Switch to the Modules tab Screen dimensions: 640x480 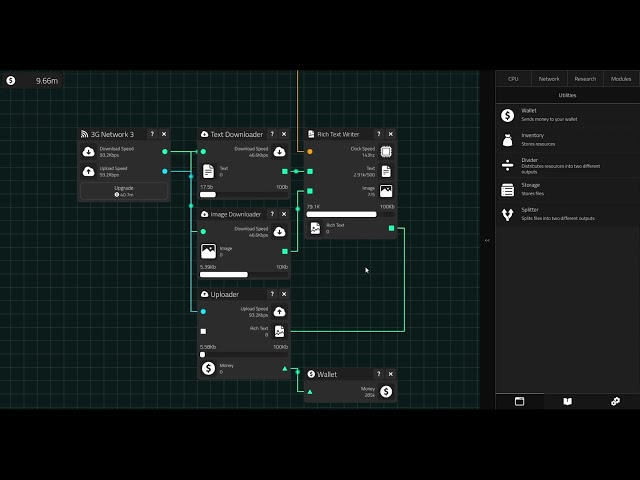click(x=621, y=79)
